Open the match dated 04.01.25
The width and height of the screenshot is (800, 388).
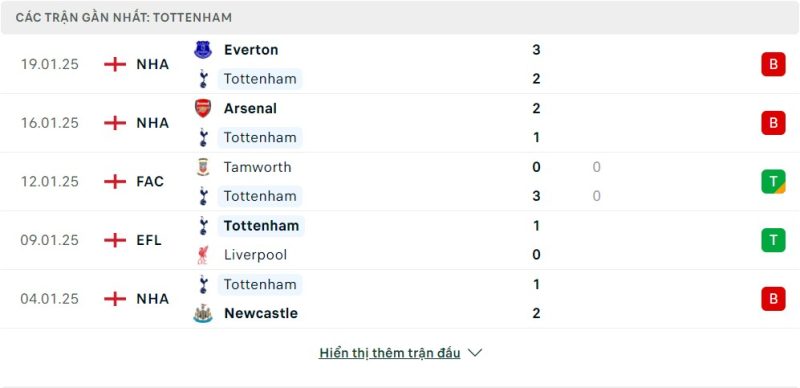50,299
